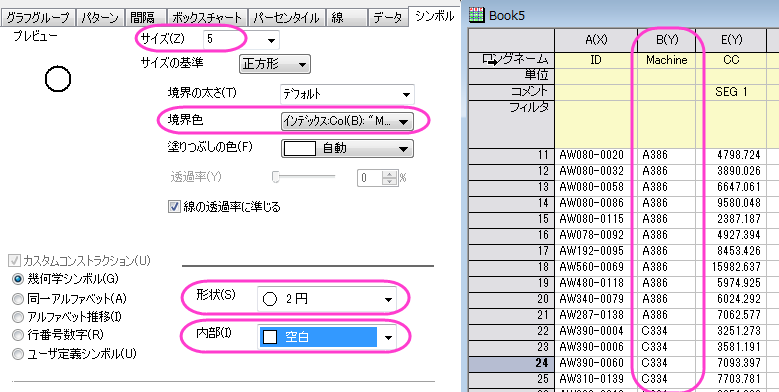Select 幾何学シンボル(G) radio button
This screenshot has width=779, height=392.
tap(18, 279)
